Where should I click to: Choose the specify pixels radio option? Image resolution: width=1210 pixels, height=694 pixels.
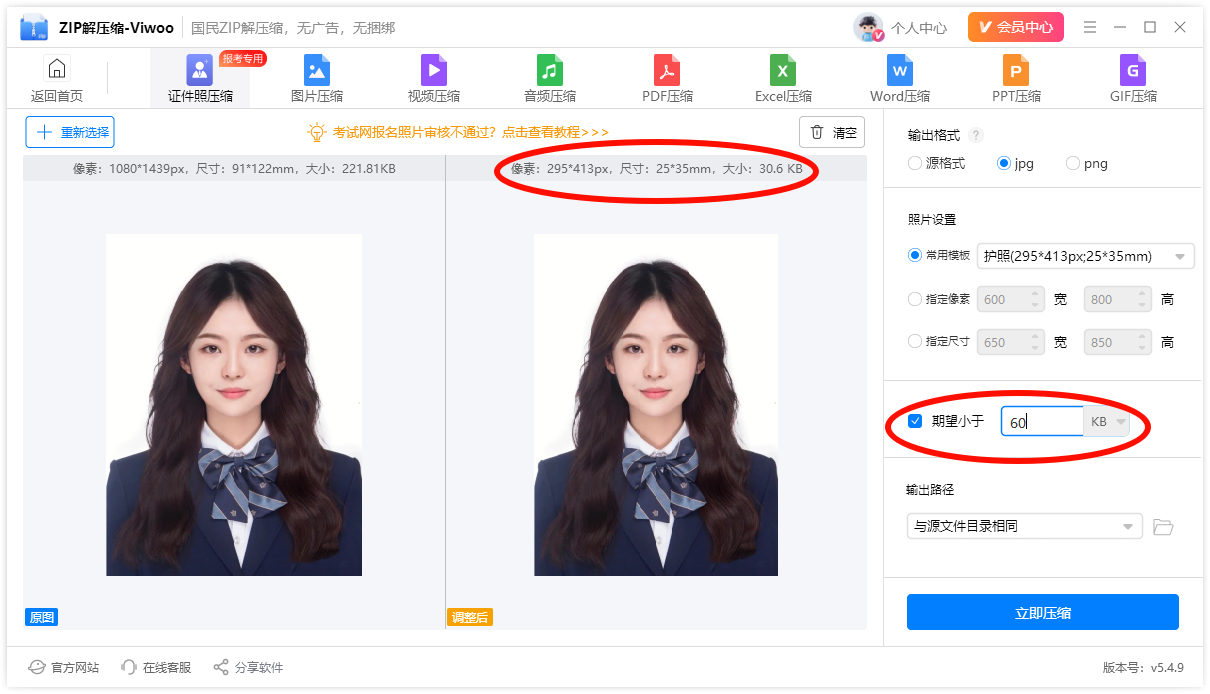(915, 298)
